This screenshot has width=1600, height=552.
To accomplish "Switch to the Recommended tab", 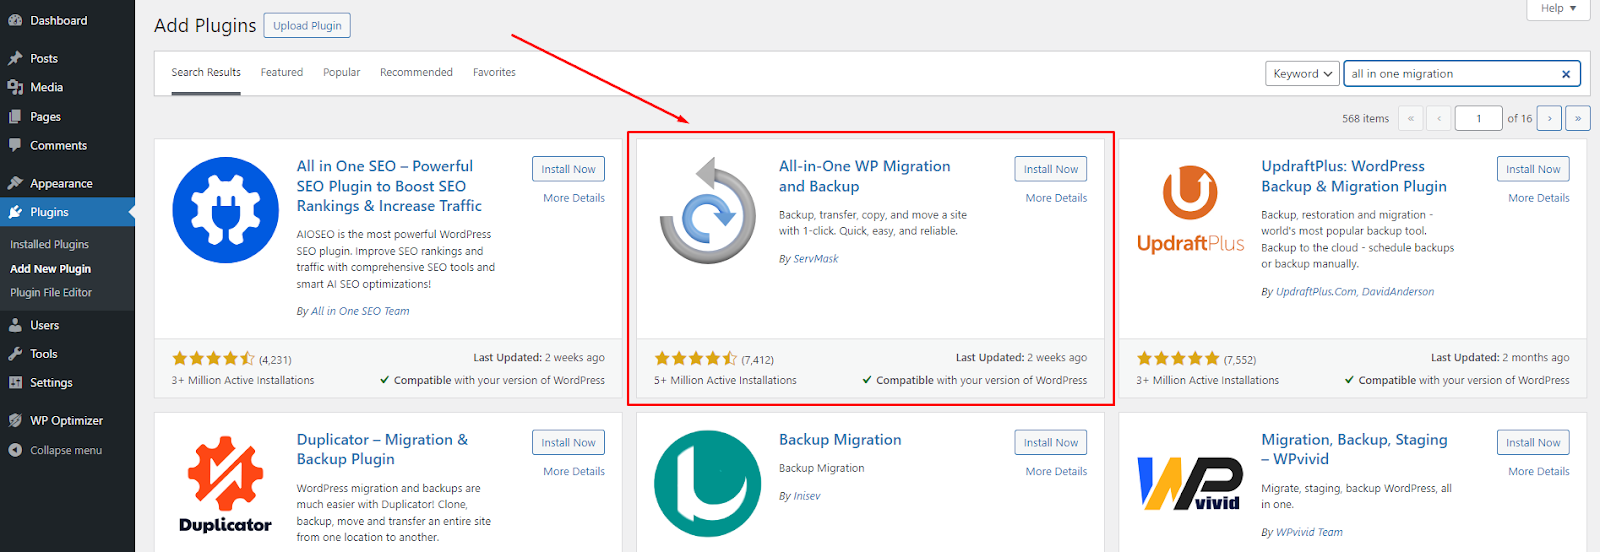I will (416, 72).
